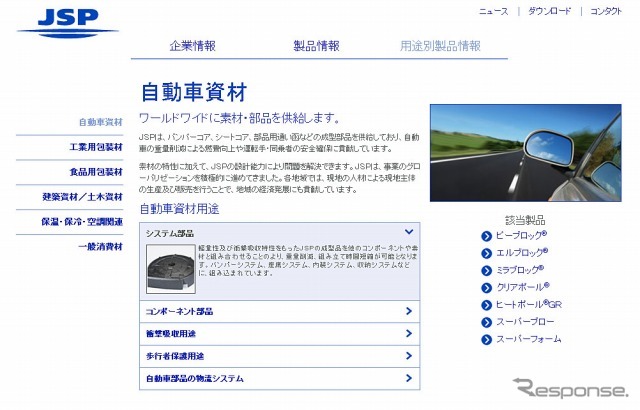This screenshot has width=640, height=410.
Task: Click the 自動車資材 page heading
Action: point(194,92)
